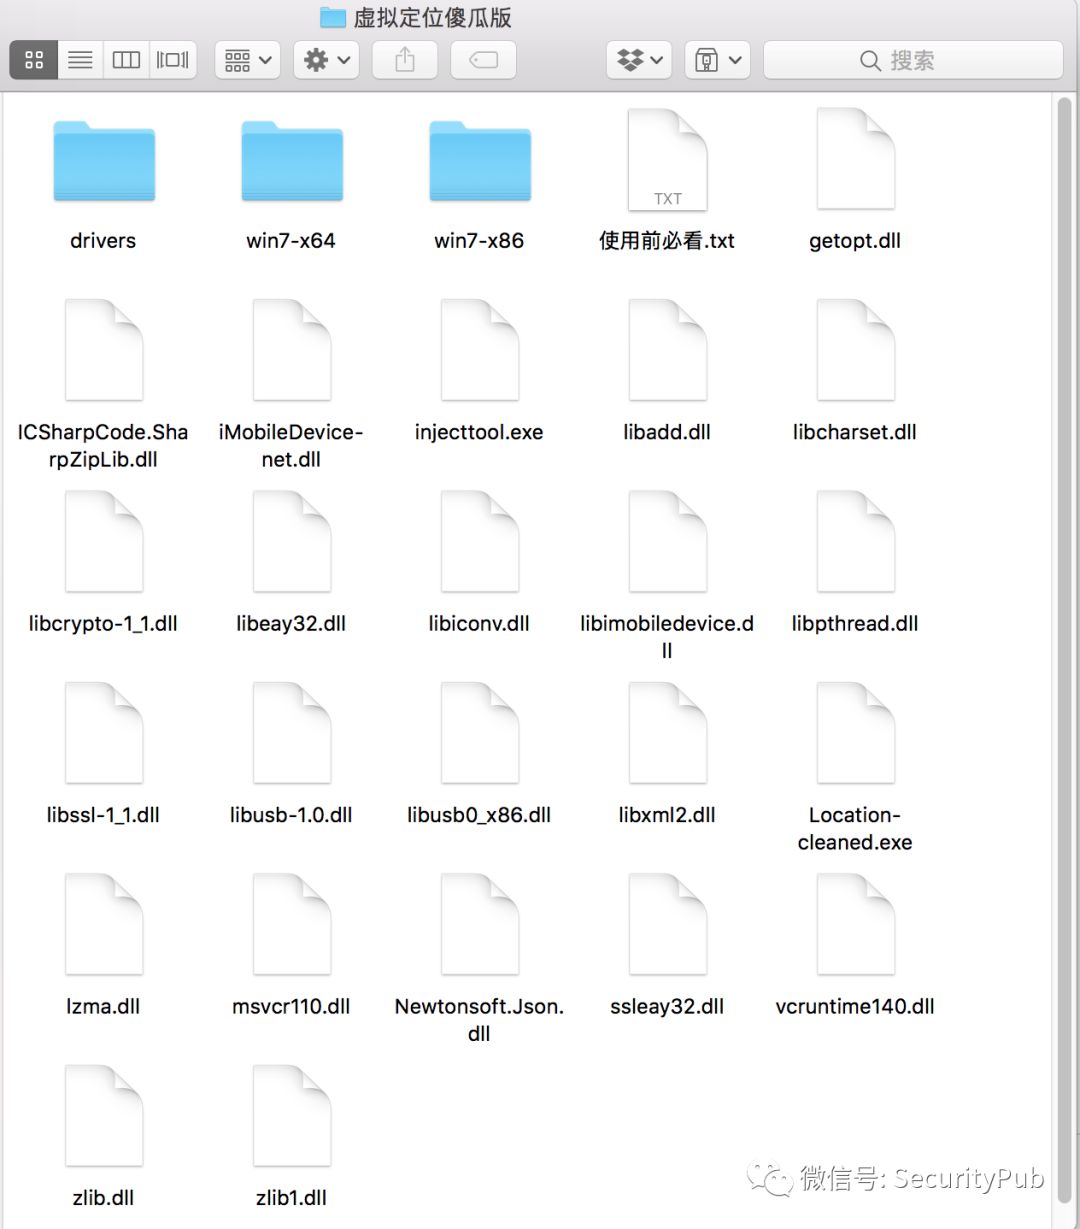Click the "injecttool.exe" file name label
Screen dimensions: 1080x1229
coord(479,432)
